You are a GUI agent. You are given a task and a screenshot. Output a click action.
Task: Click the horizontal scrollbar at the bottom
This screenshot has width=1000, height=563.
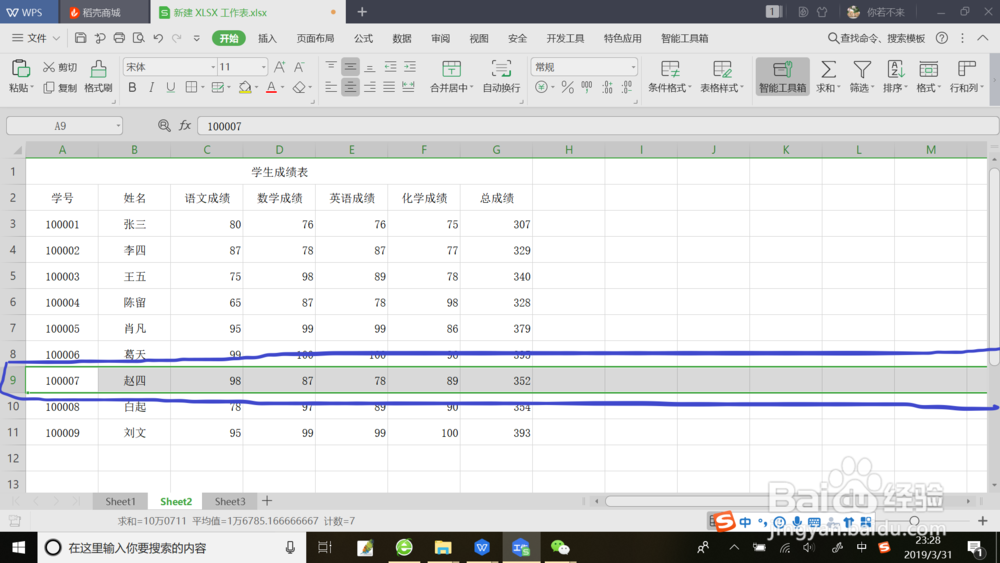coord(783,501)
